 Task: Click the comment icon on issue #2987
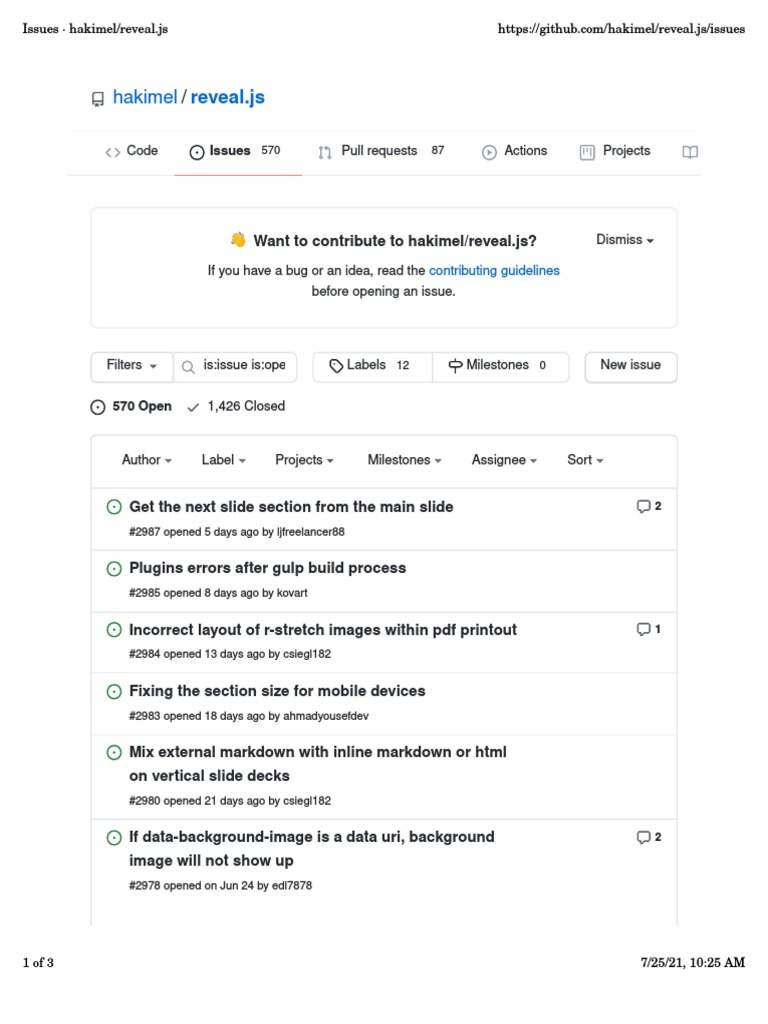[x=643, y=507]
